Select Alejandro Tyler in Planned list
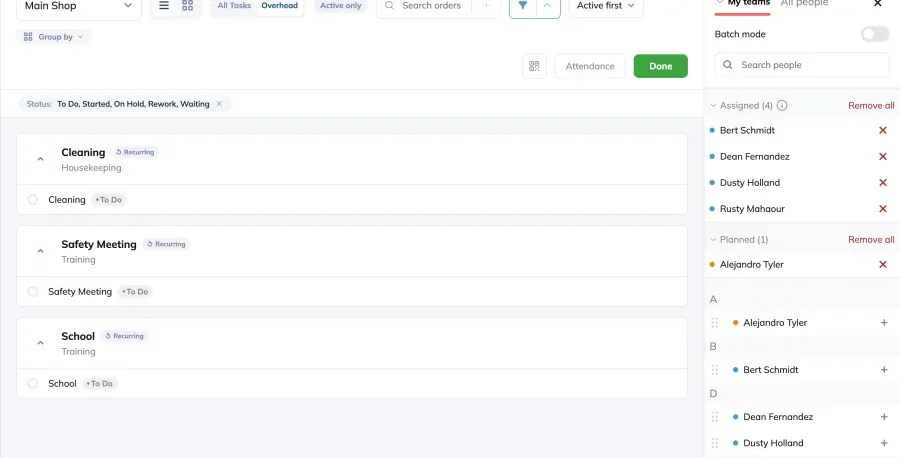The width and height of the screenshot is (900, 458). [751, 265]
